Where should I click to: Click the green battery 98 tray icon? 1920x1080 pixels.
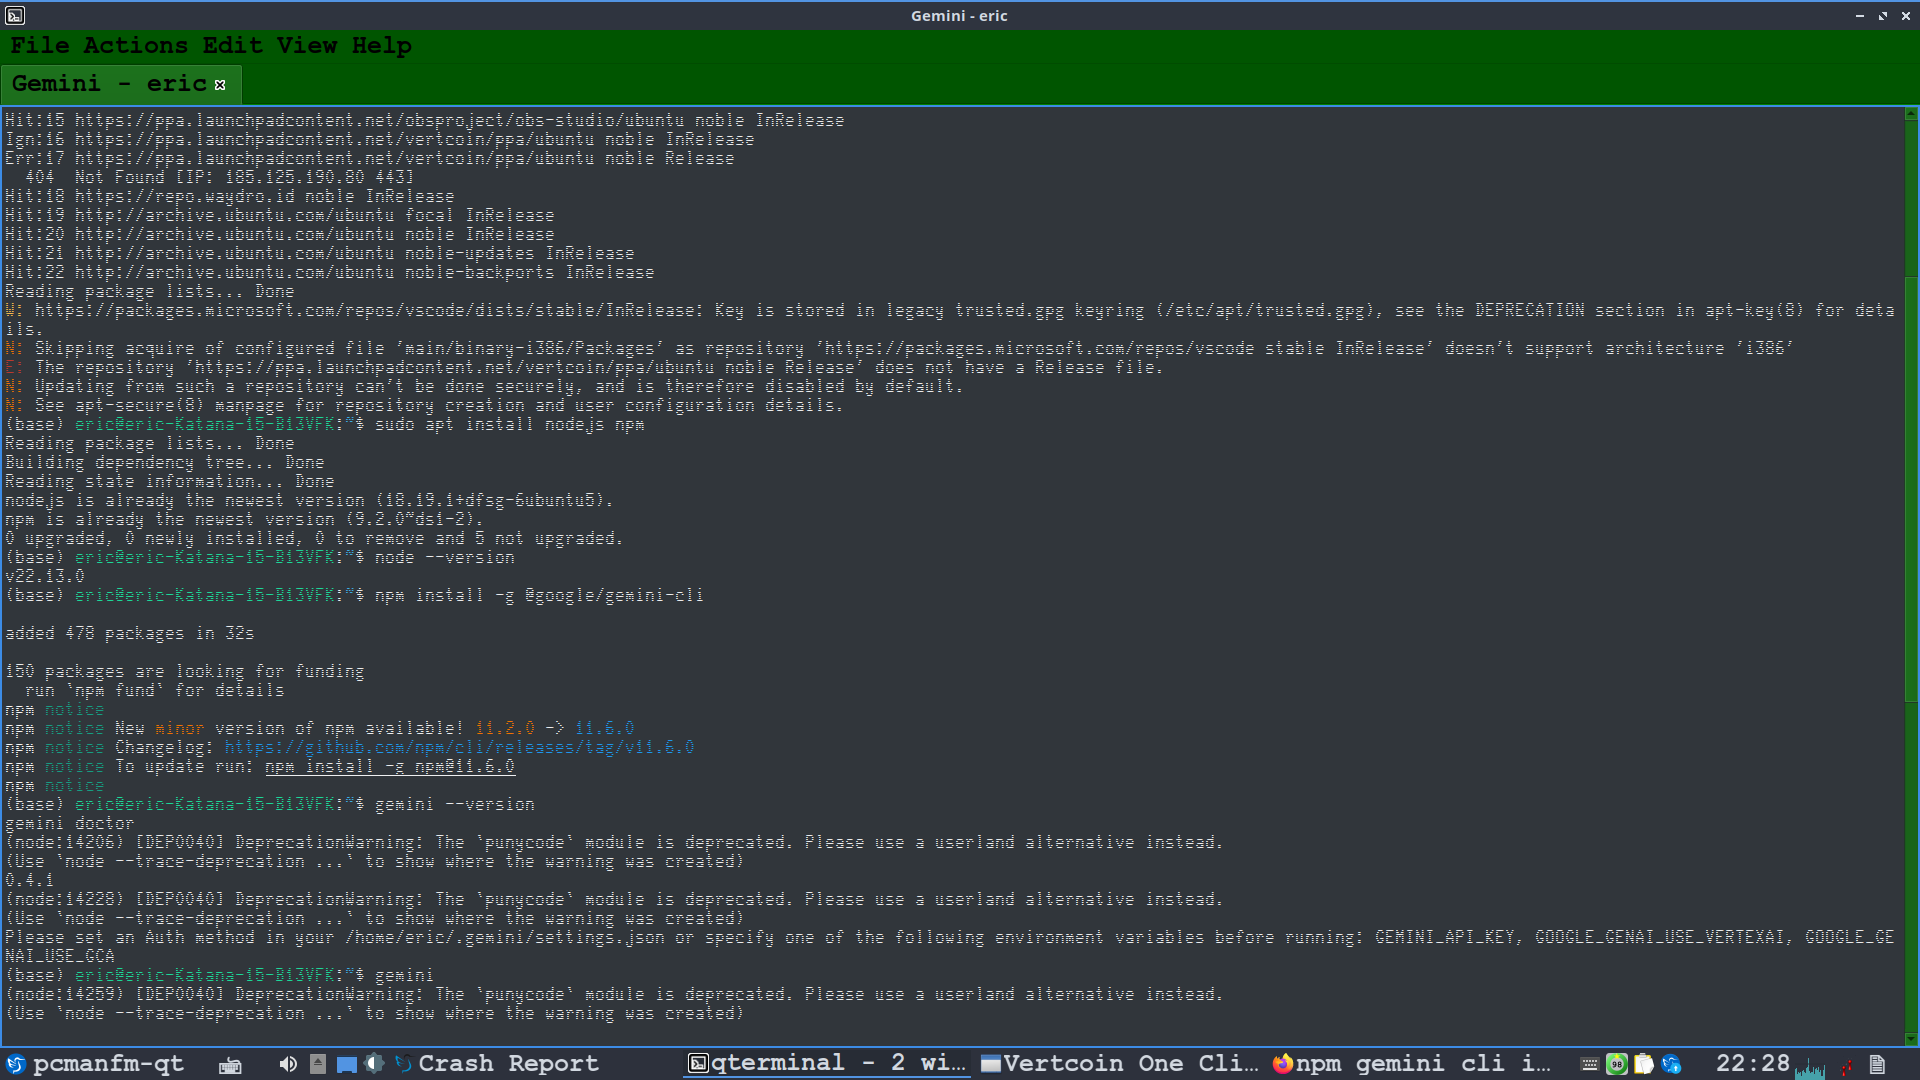pyautogui.click(x=1616, y=1064)
